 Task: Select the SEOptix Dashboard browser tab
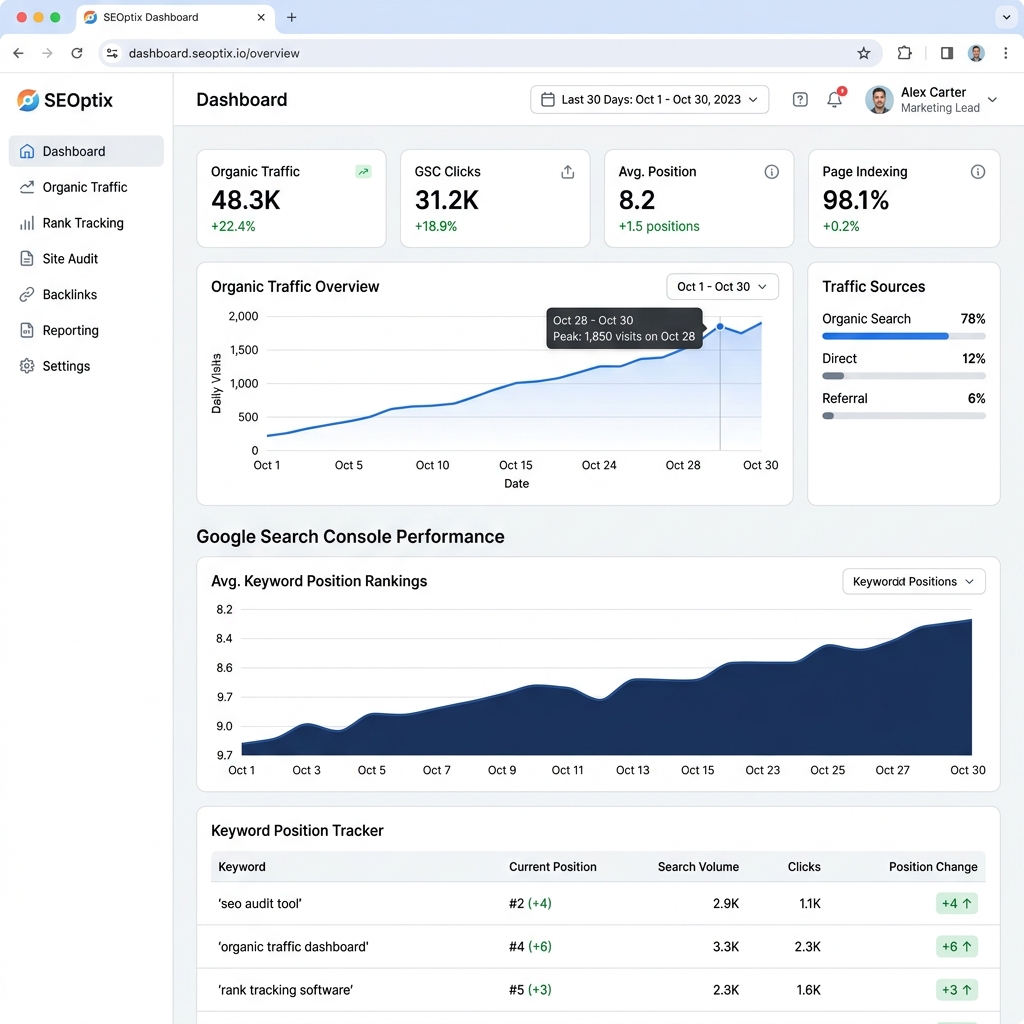pyautogui.click(x=175, y=18)
